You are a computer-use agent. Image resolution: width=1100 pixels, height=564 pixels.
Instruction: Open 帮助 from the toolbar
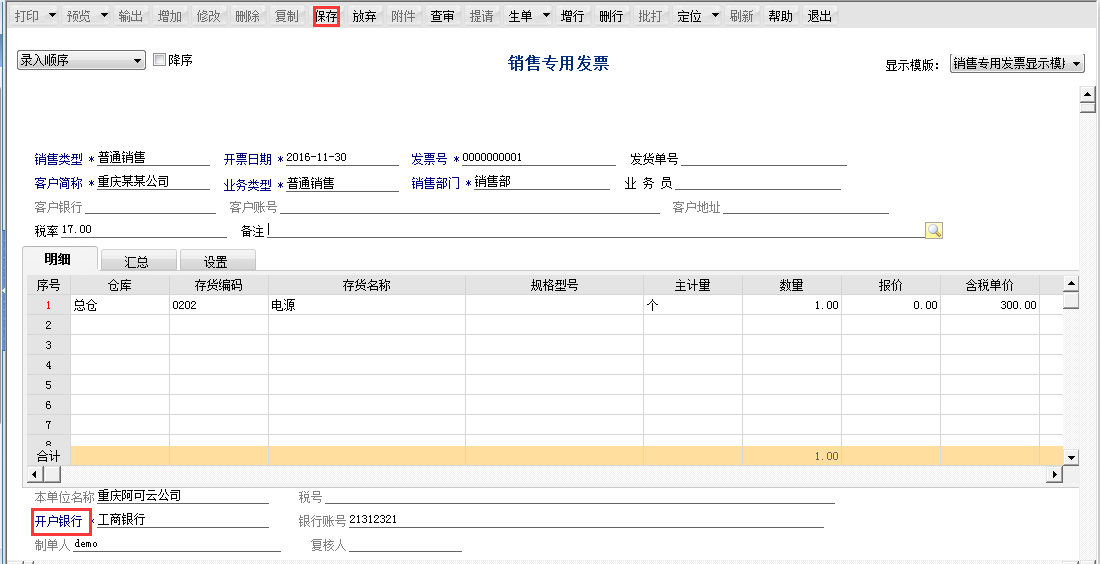tap(781, 16)
